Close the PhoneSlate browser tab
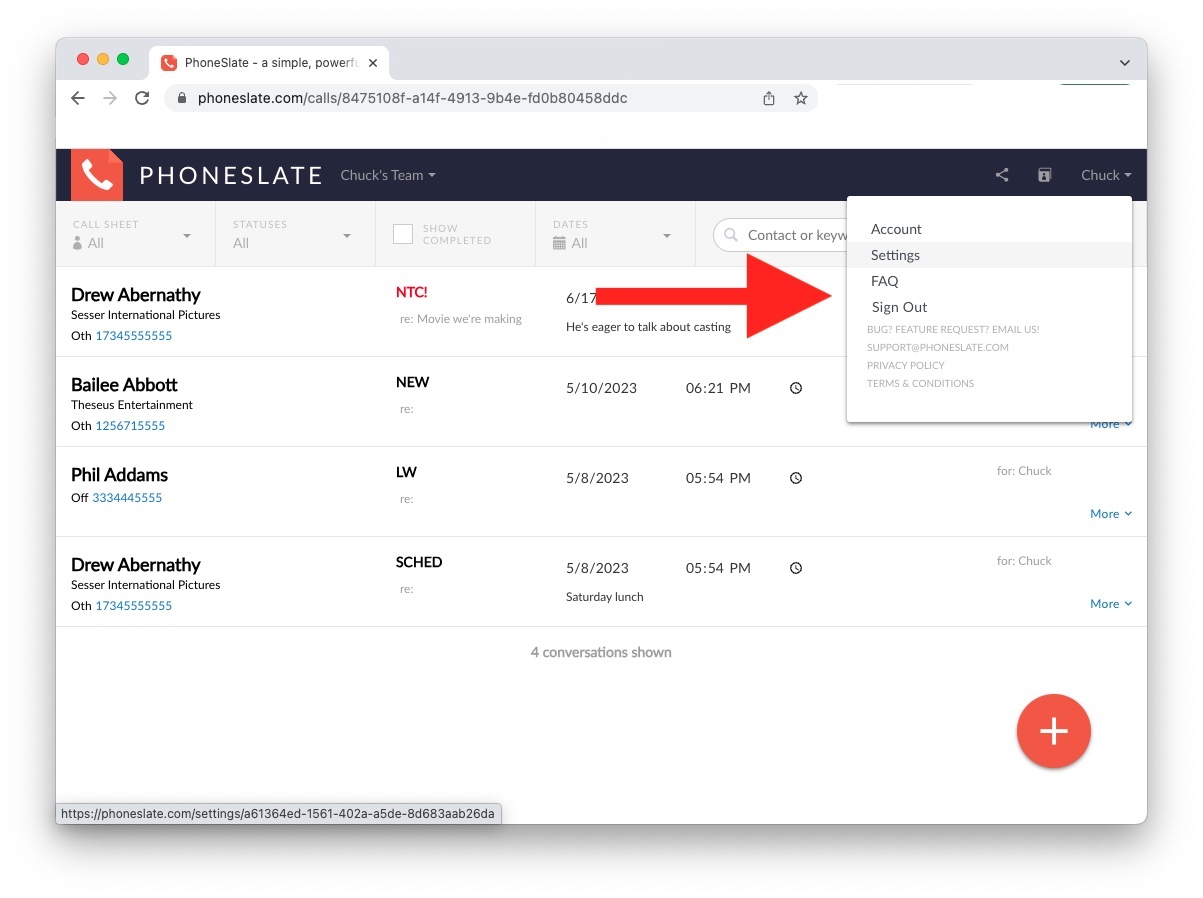This screenshot has height=898, width=1203. pos(373,63)
